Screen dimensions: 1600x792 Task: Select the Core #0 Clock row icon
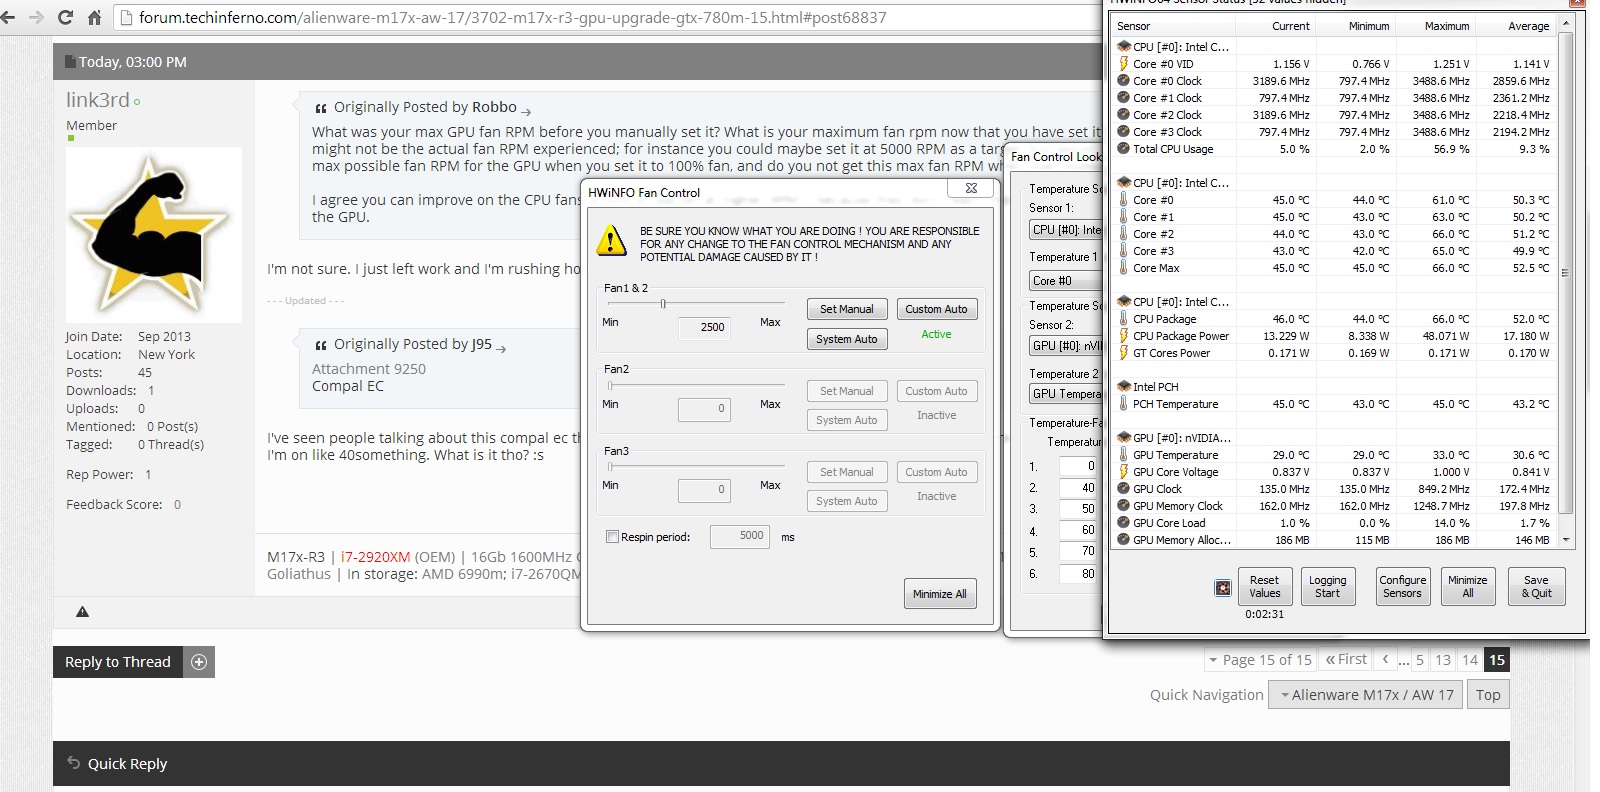tap(1124, 81)
